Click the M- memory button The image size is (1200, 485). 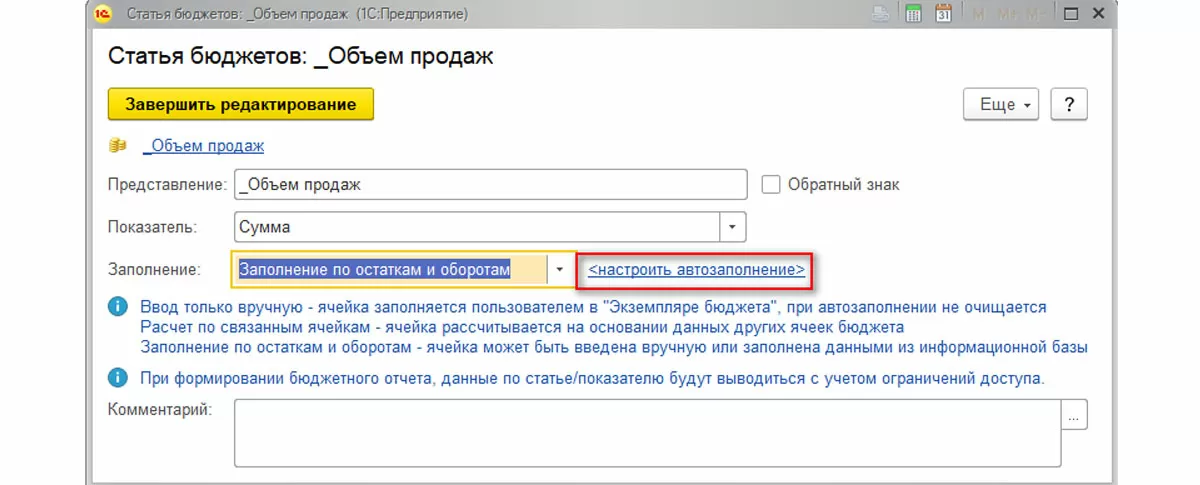(1034, 14)
